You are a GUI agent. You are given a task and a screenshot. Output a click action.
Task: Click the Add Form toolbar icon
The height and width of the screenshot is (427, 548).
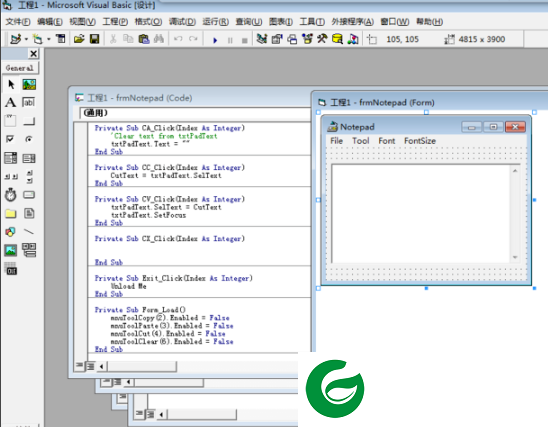point(37,39)
